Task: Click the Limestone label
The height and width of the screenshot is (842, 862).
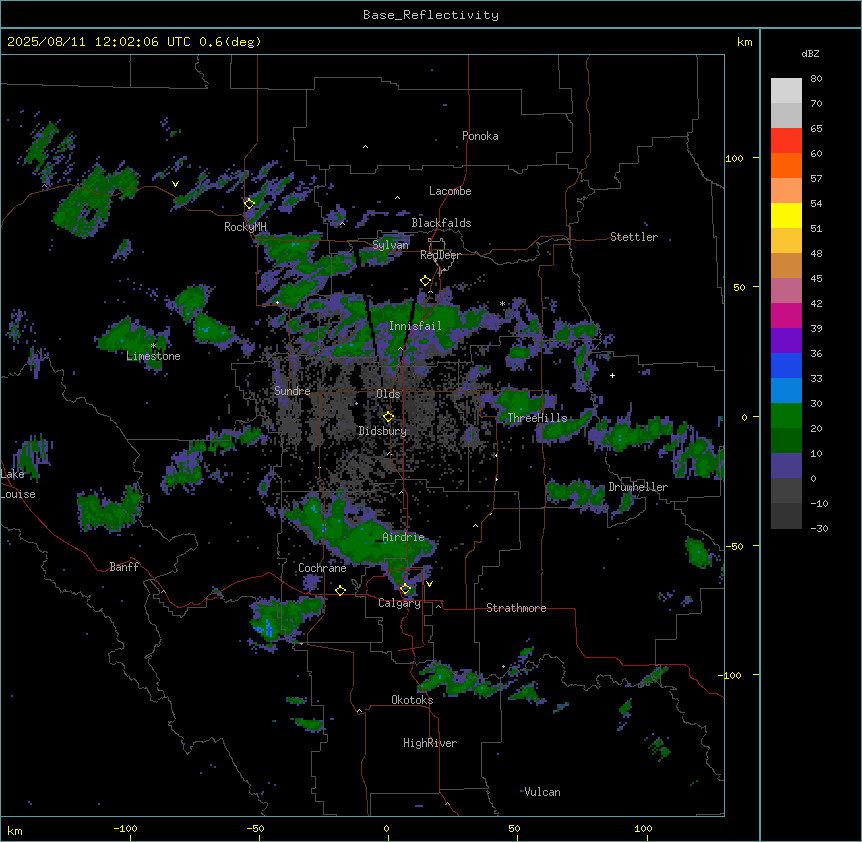Action: [153, 356]
